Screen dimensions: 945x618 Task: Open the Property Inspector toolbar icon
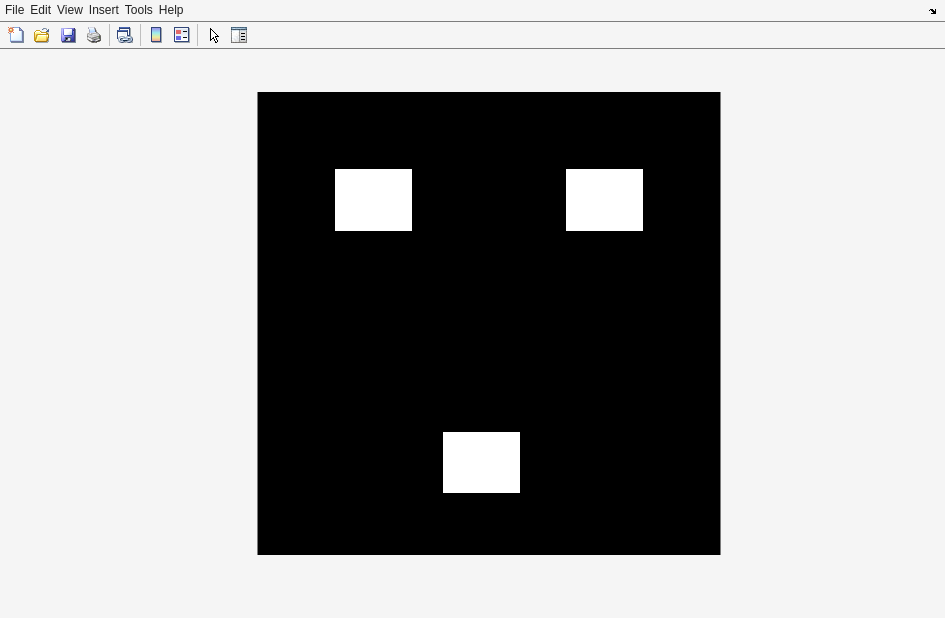click(x=239, y=35)
